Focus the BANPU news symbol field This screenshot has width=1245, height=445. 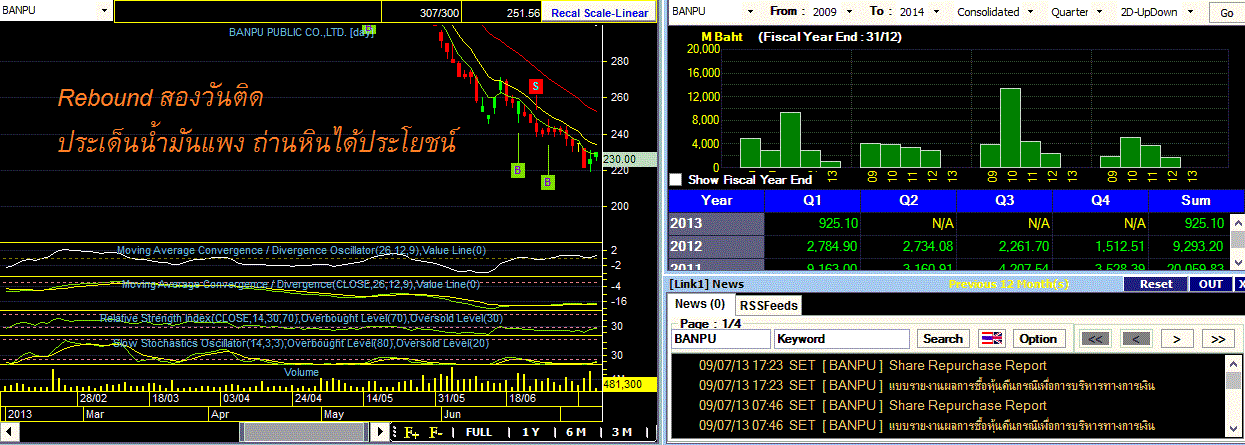coord(721,339)
